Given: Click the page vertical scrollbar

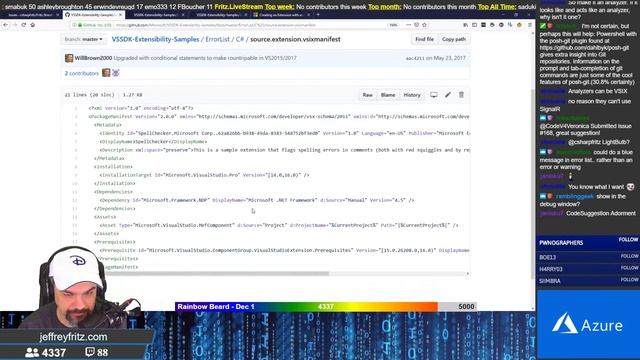Looking at the screenshot, I should [x=533, y=184].
